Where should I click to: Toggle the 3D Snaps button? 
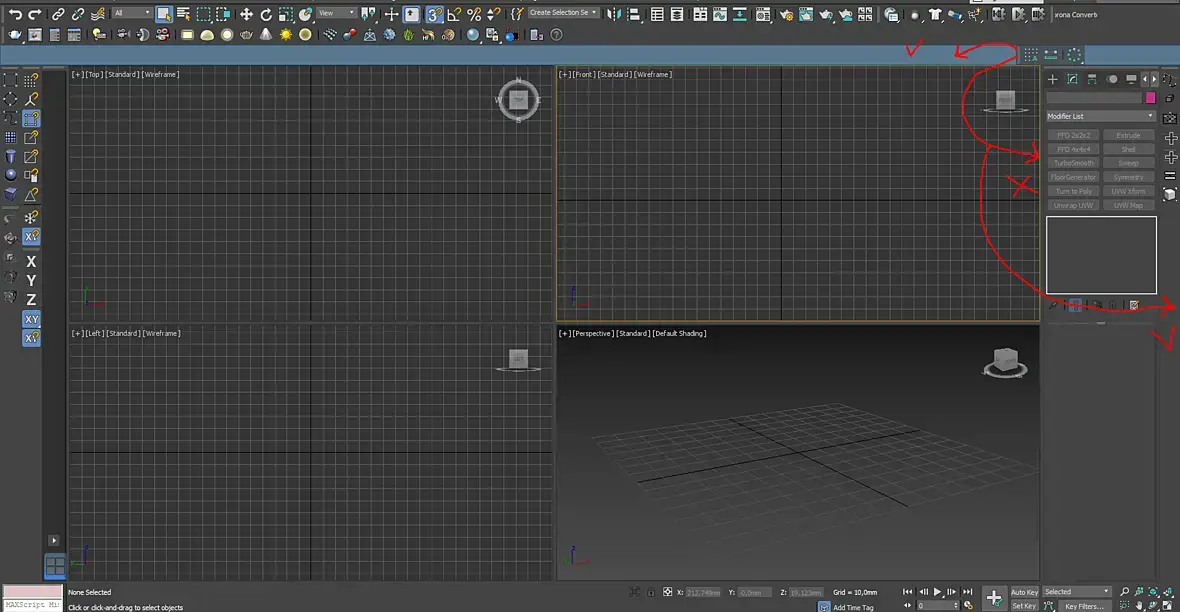tap(435, 14)
